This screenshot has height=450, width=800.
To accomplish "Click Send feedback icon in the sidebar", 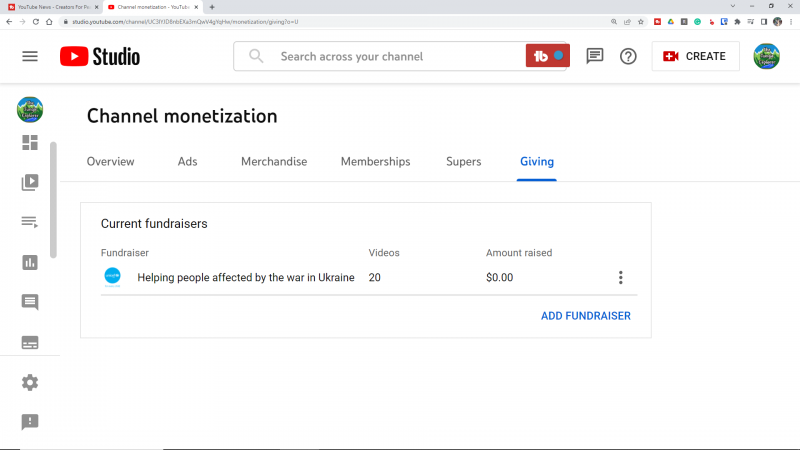I will (x=30, y=422).
